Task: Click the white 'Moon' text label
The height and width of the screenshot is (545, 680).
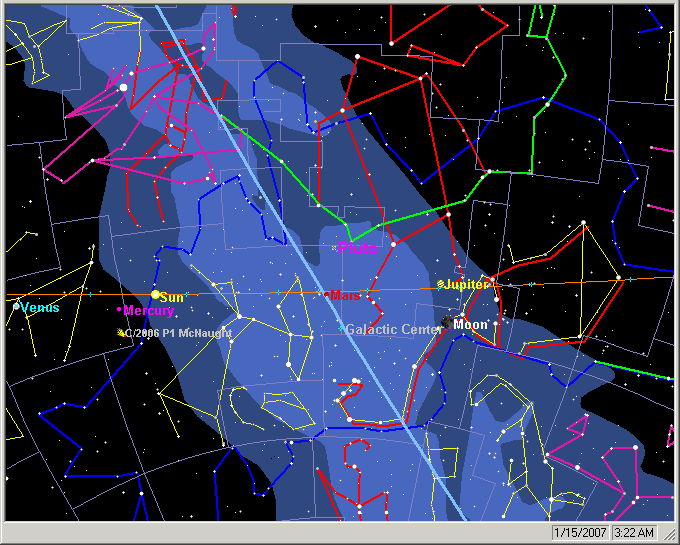Action: coord(470,325)
